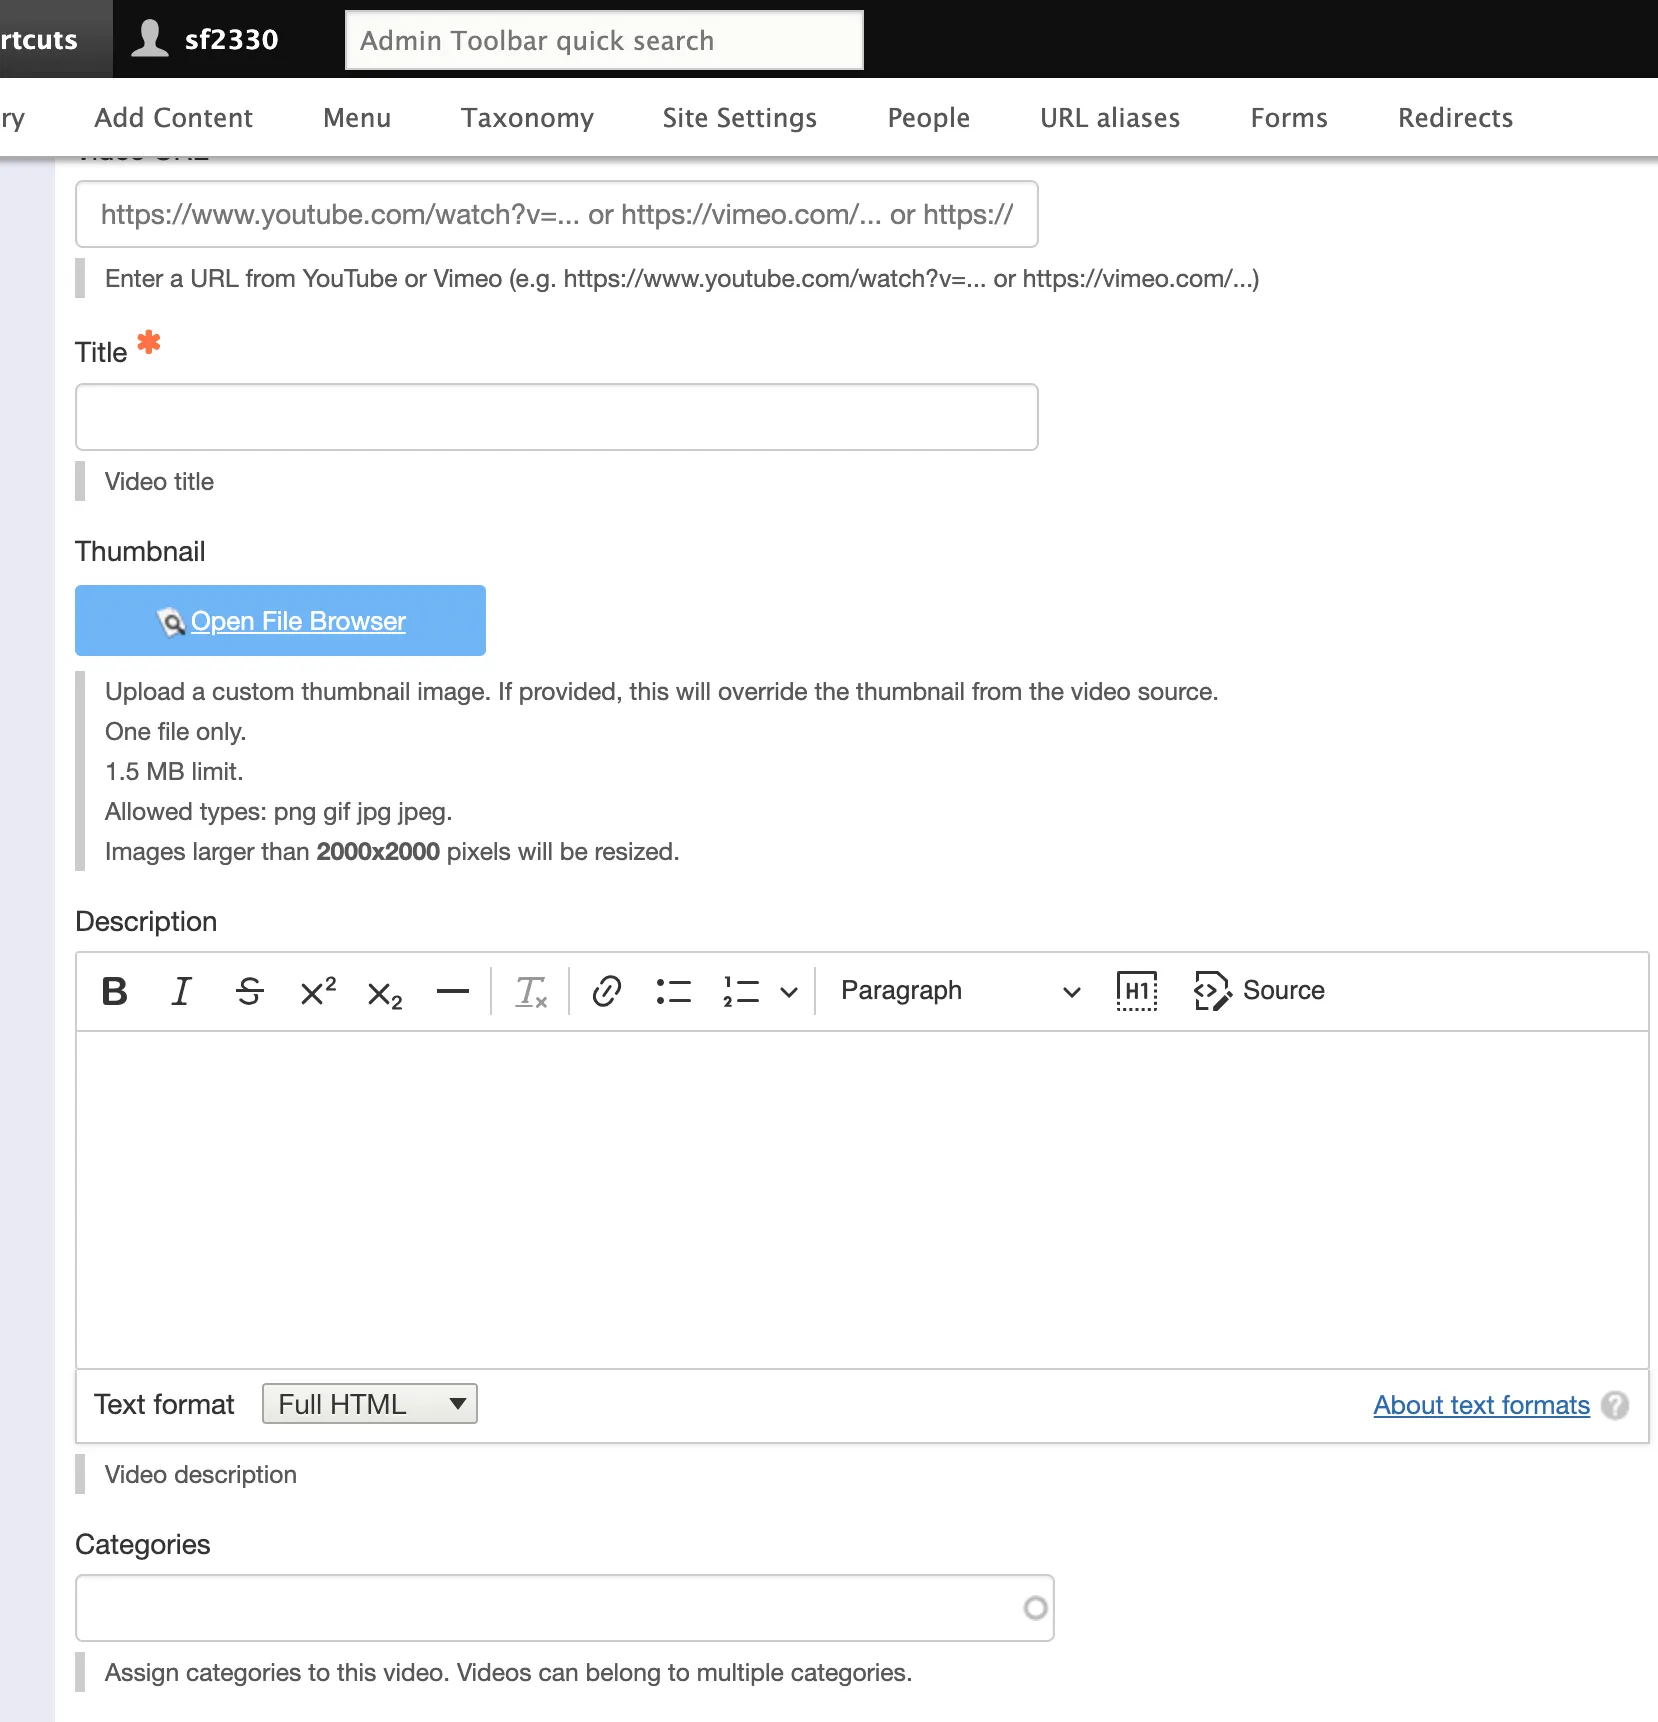Toggle bold formatting in Description editor
Viewport: 1658px width, 1722px height.
click(114, 991)
